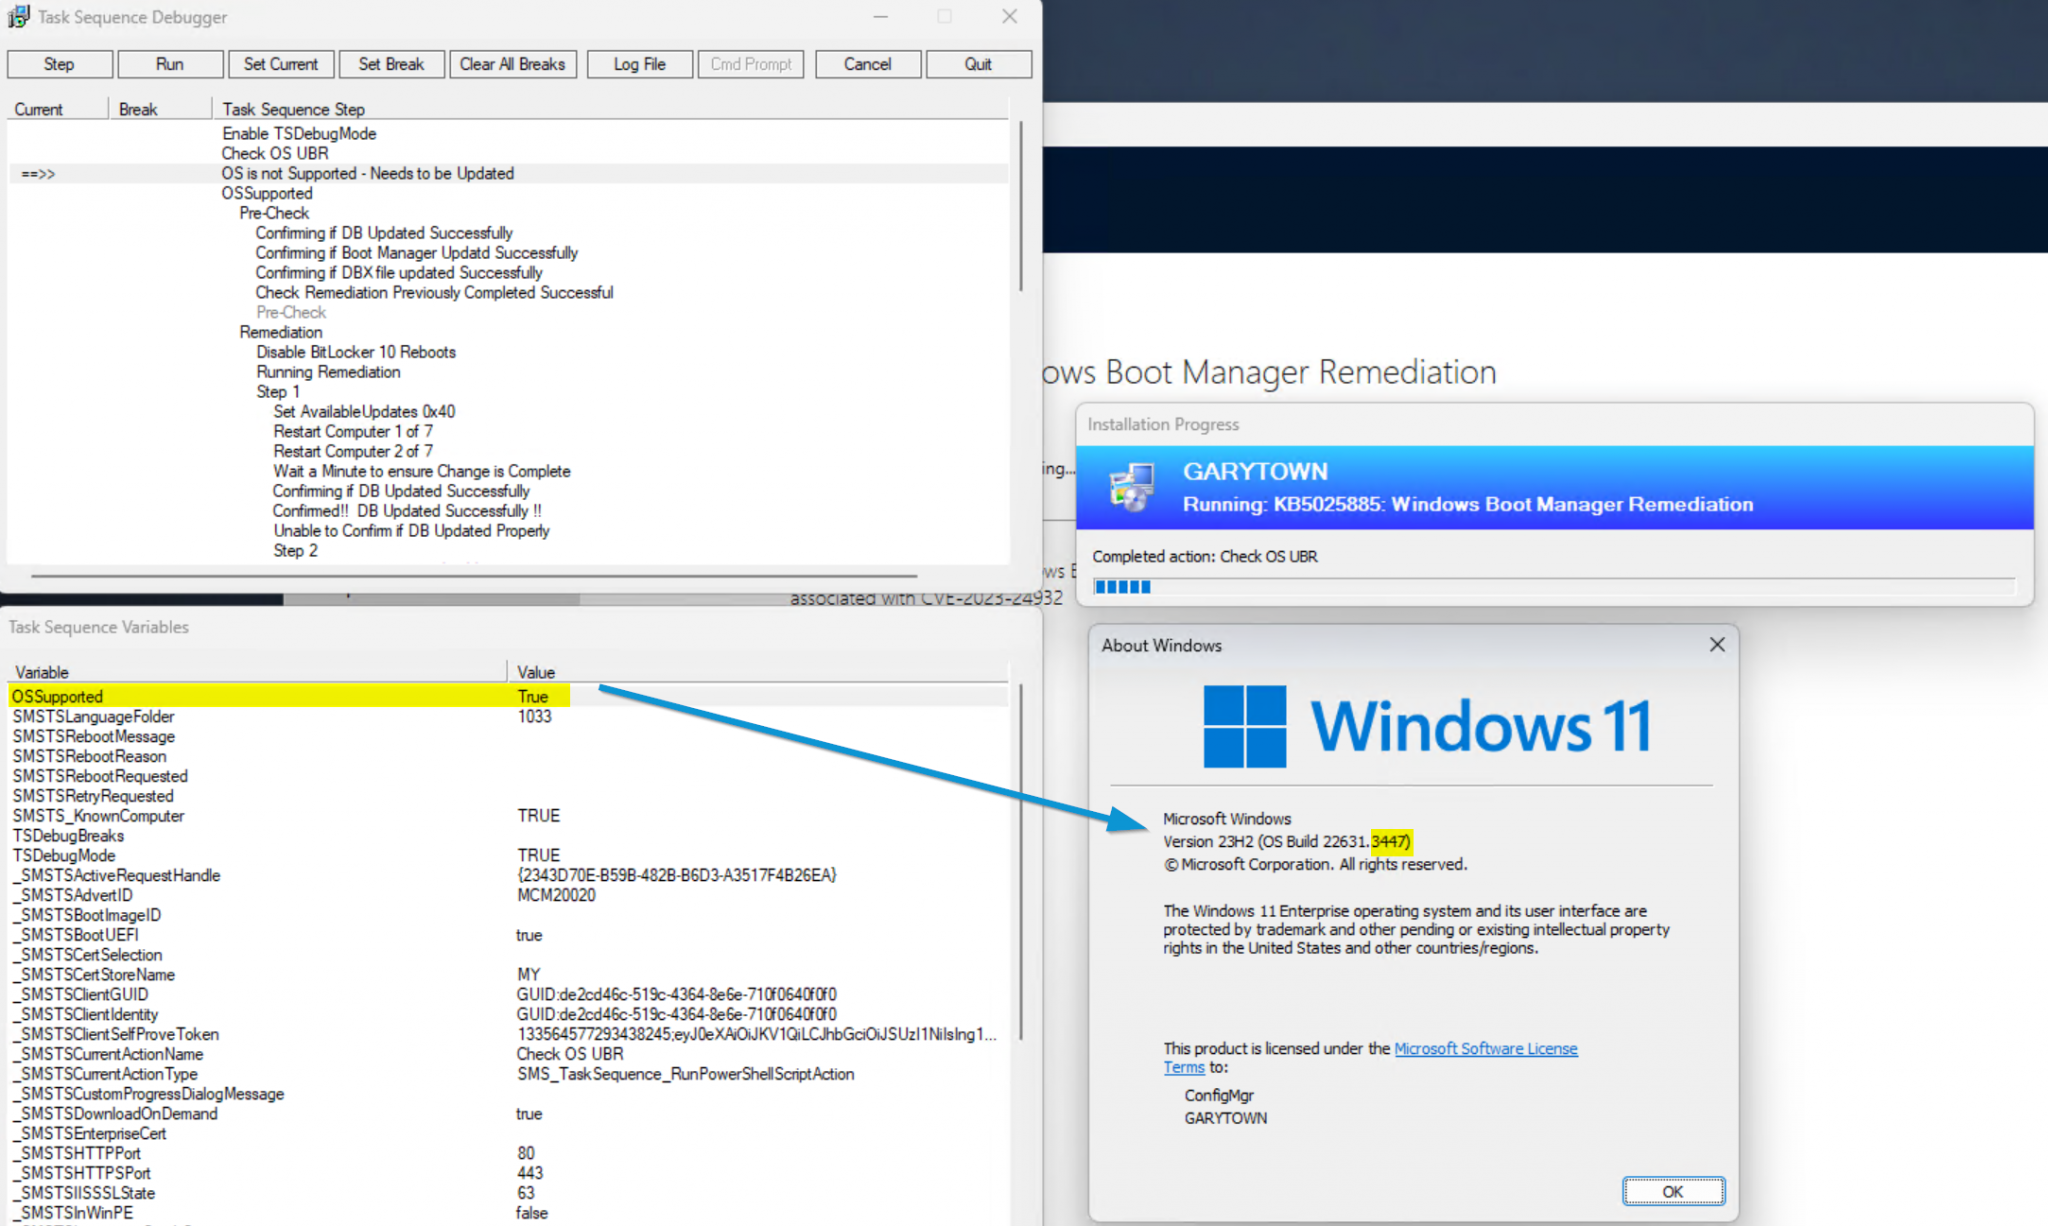Screen dimensions: 2048x1226
Task: Click the step list horizontal scrollbar
Action: (474, 576)
